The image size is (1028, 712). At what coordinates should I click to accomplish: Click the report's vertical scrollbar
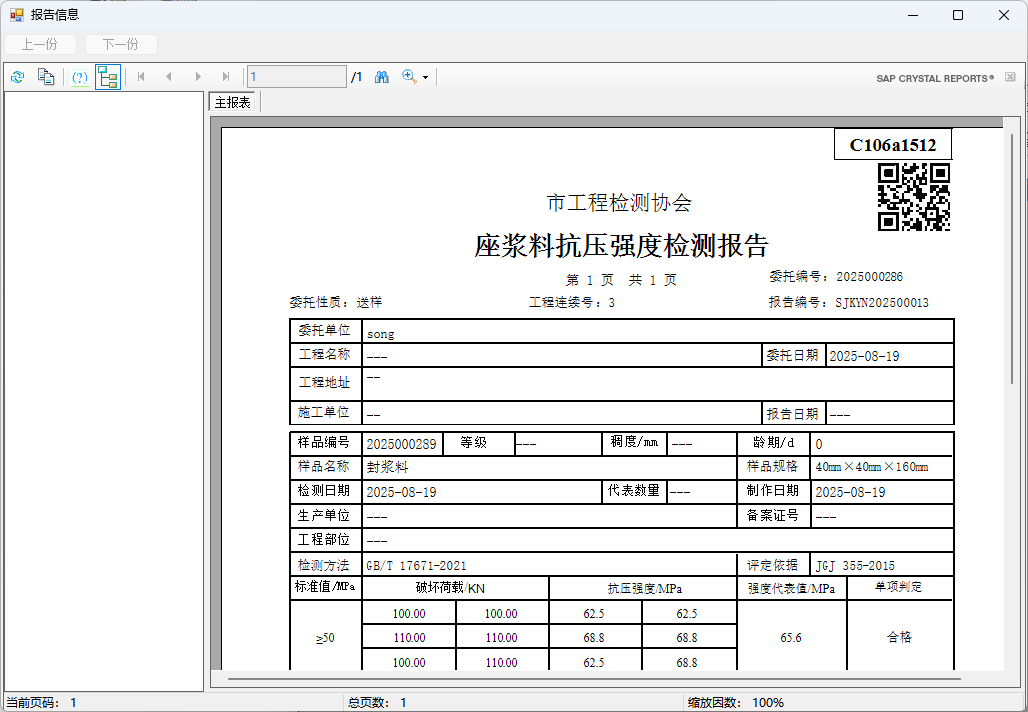tap(1012, 258)
